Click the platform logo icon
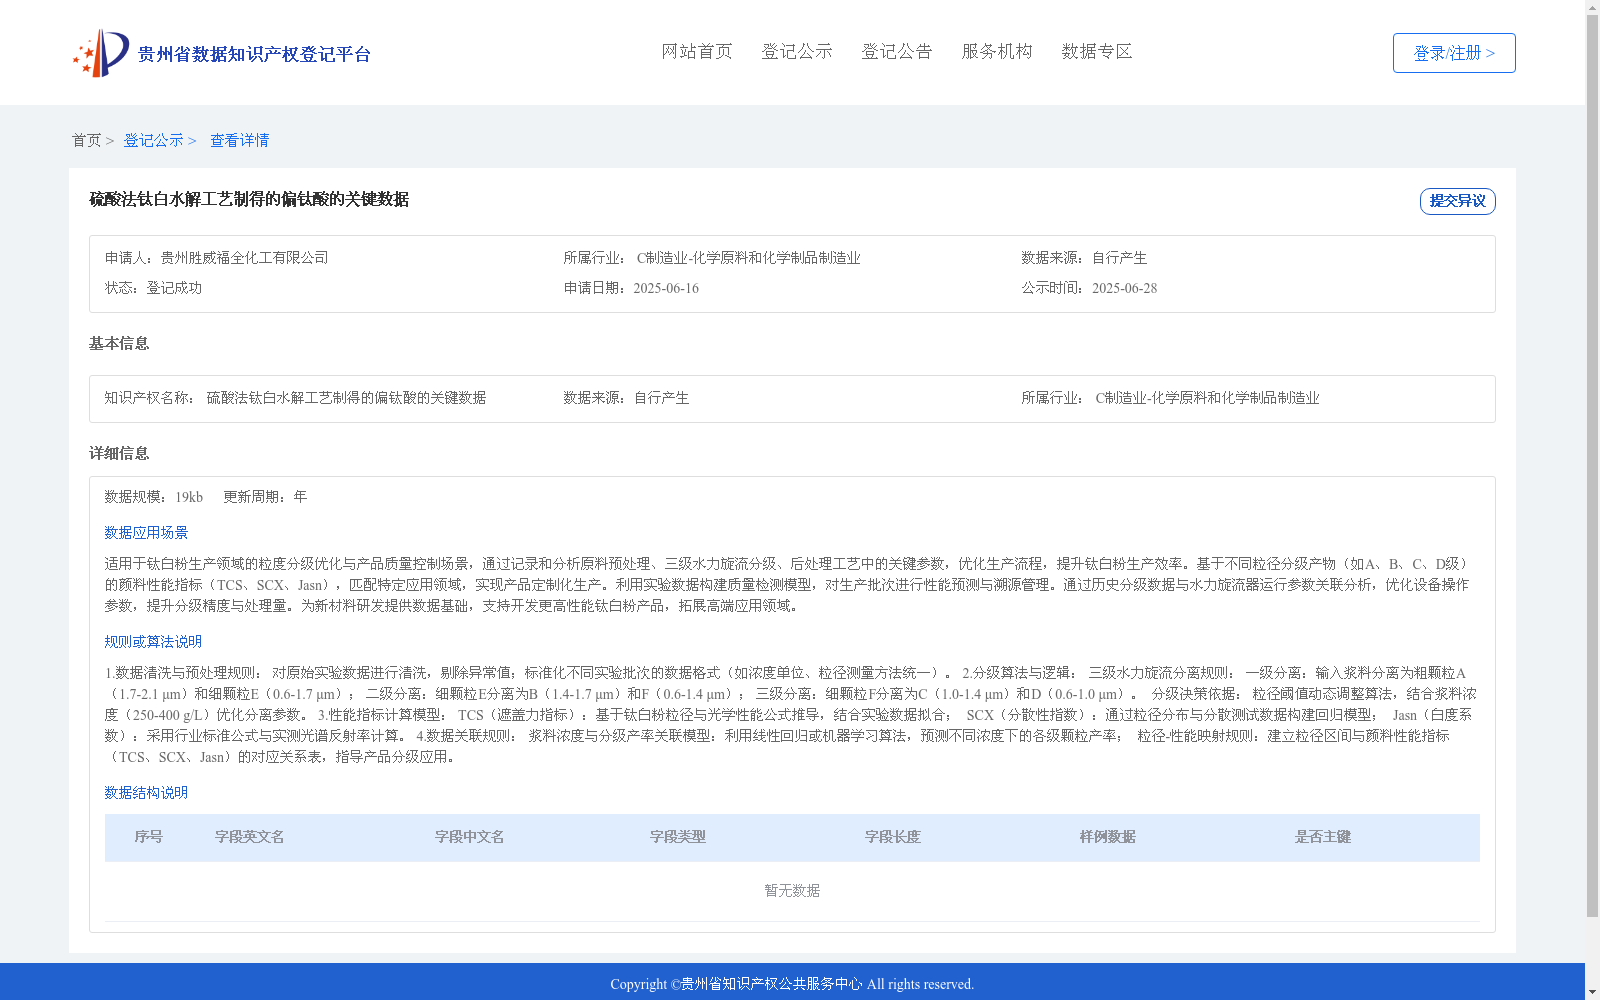The width and height of the screenshot is (1600, 1000). coord(101,53)
